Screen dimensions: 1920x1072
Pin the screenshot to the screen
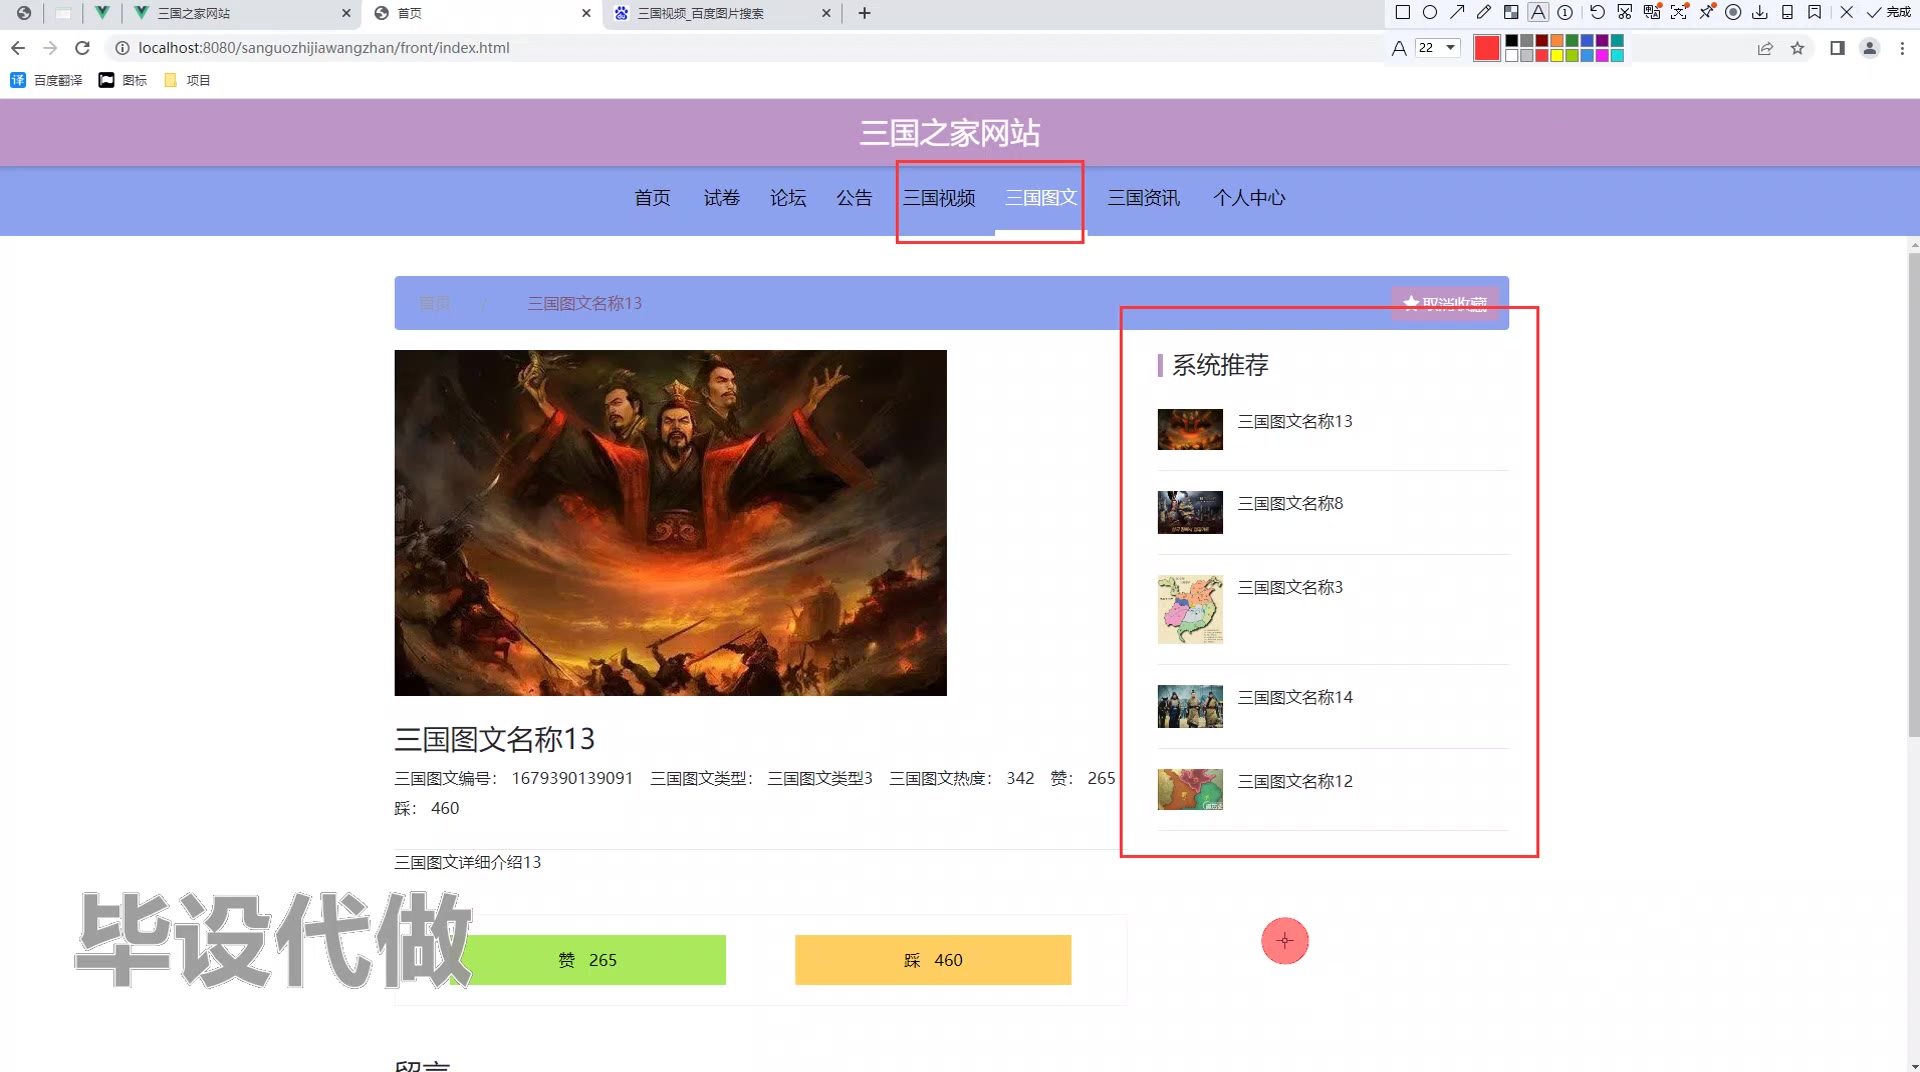tap(1706, 13)
